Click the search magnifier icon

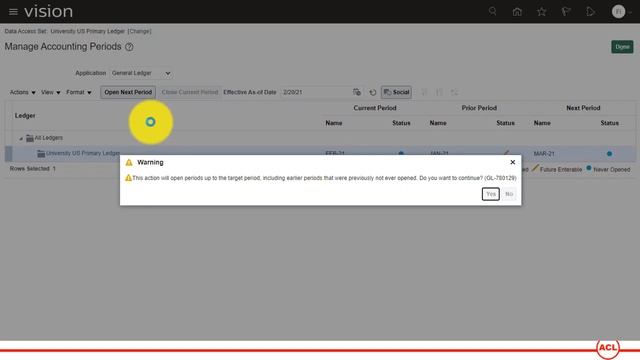point(493,11)
